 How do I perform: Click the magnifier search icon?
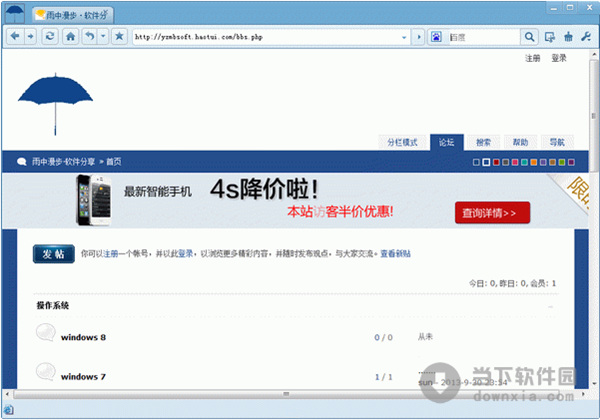(529, 37)
